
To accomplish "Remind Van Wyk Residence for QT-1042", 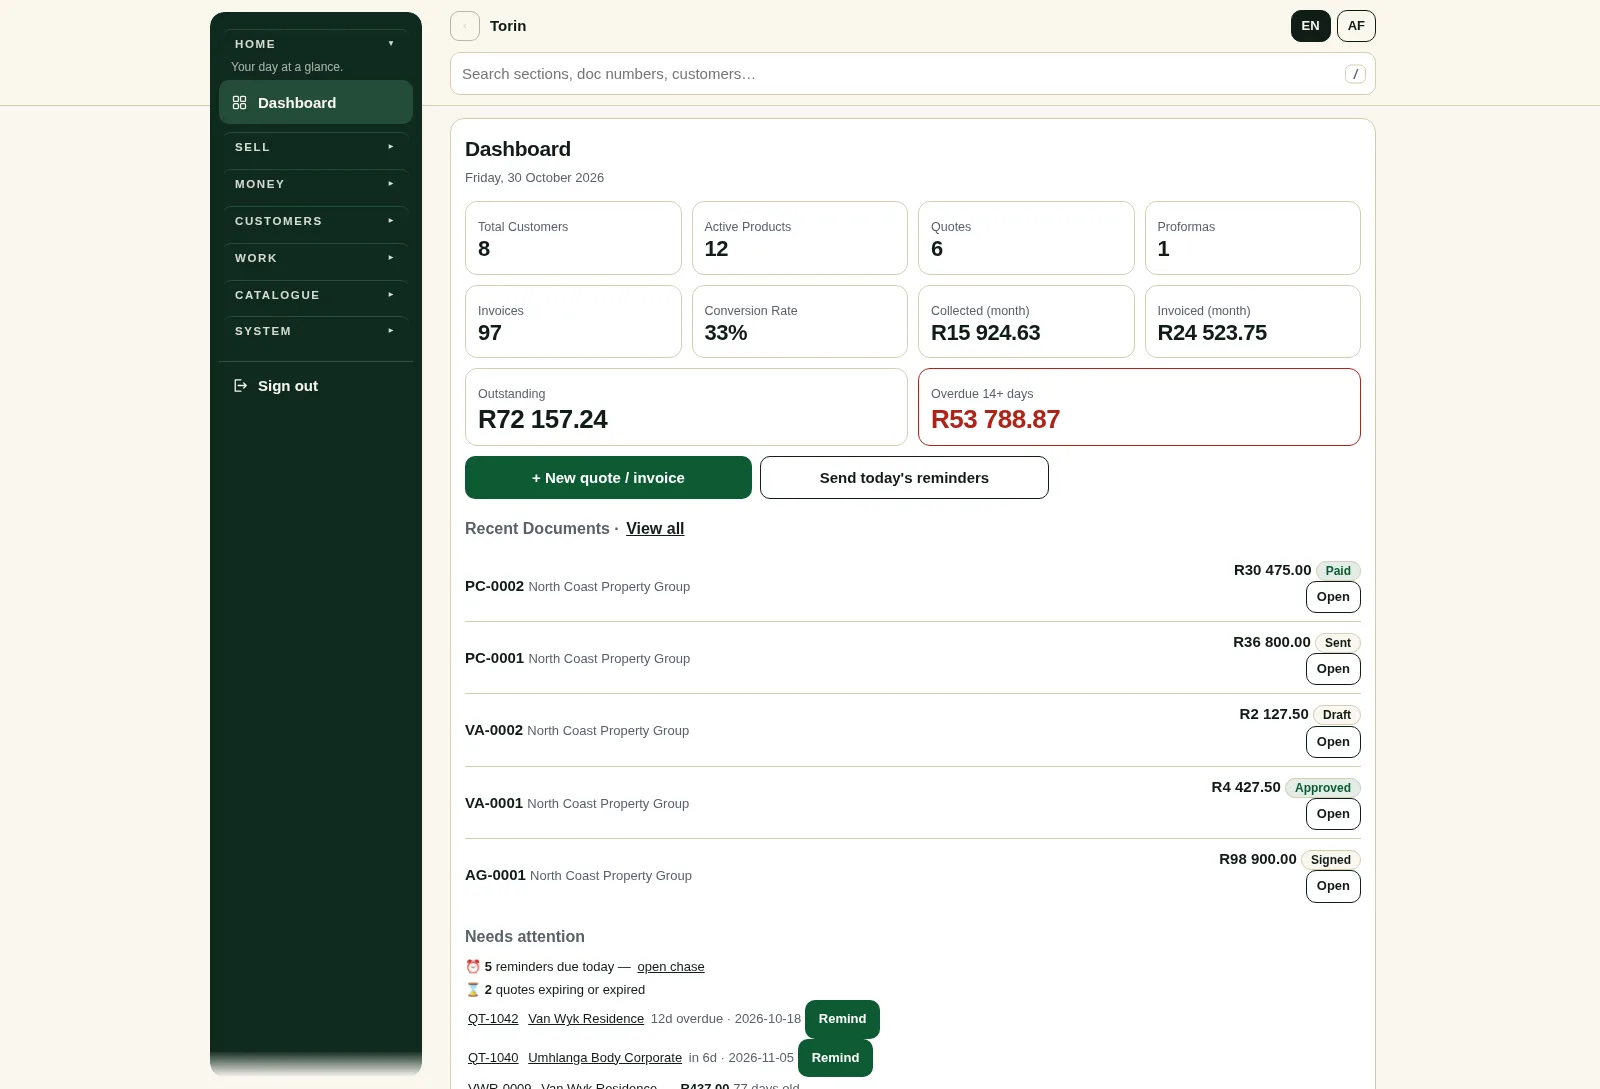I will coord(842,1019).
